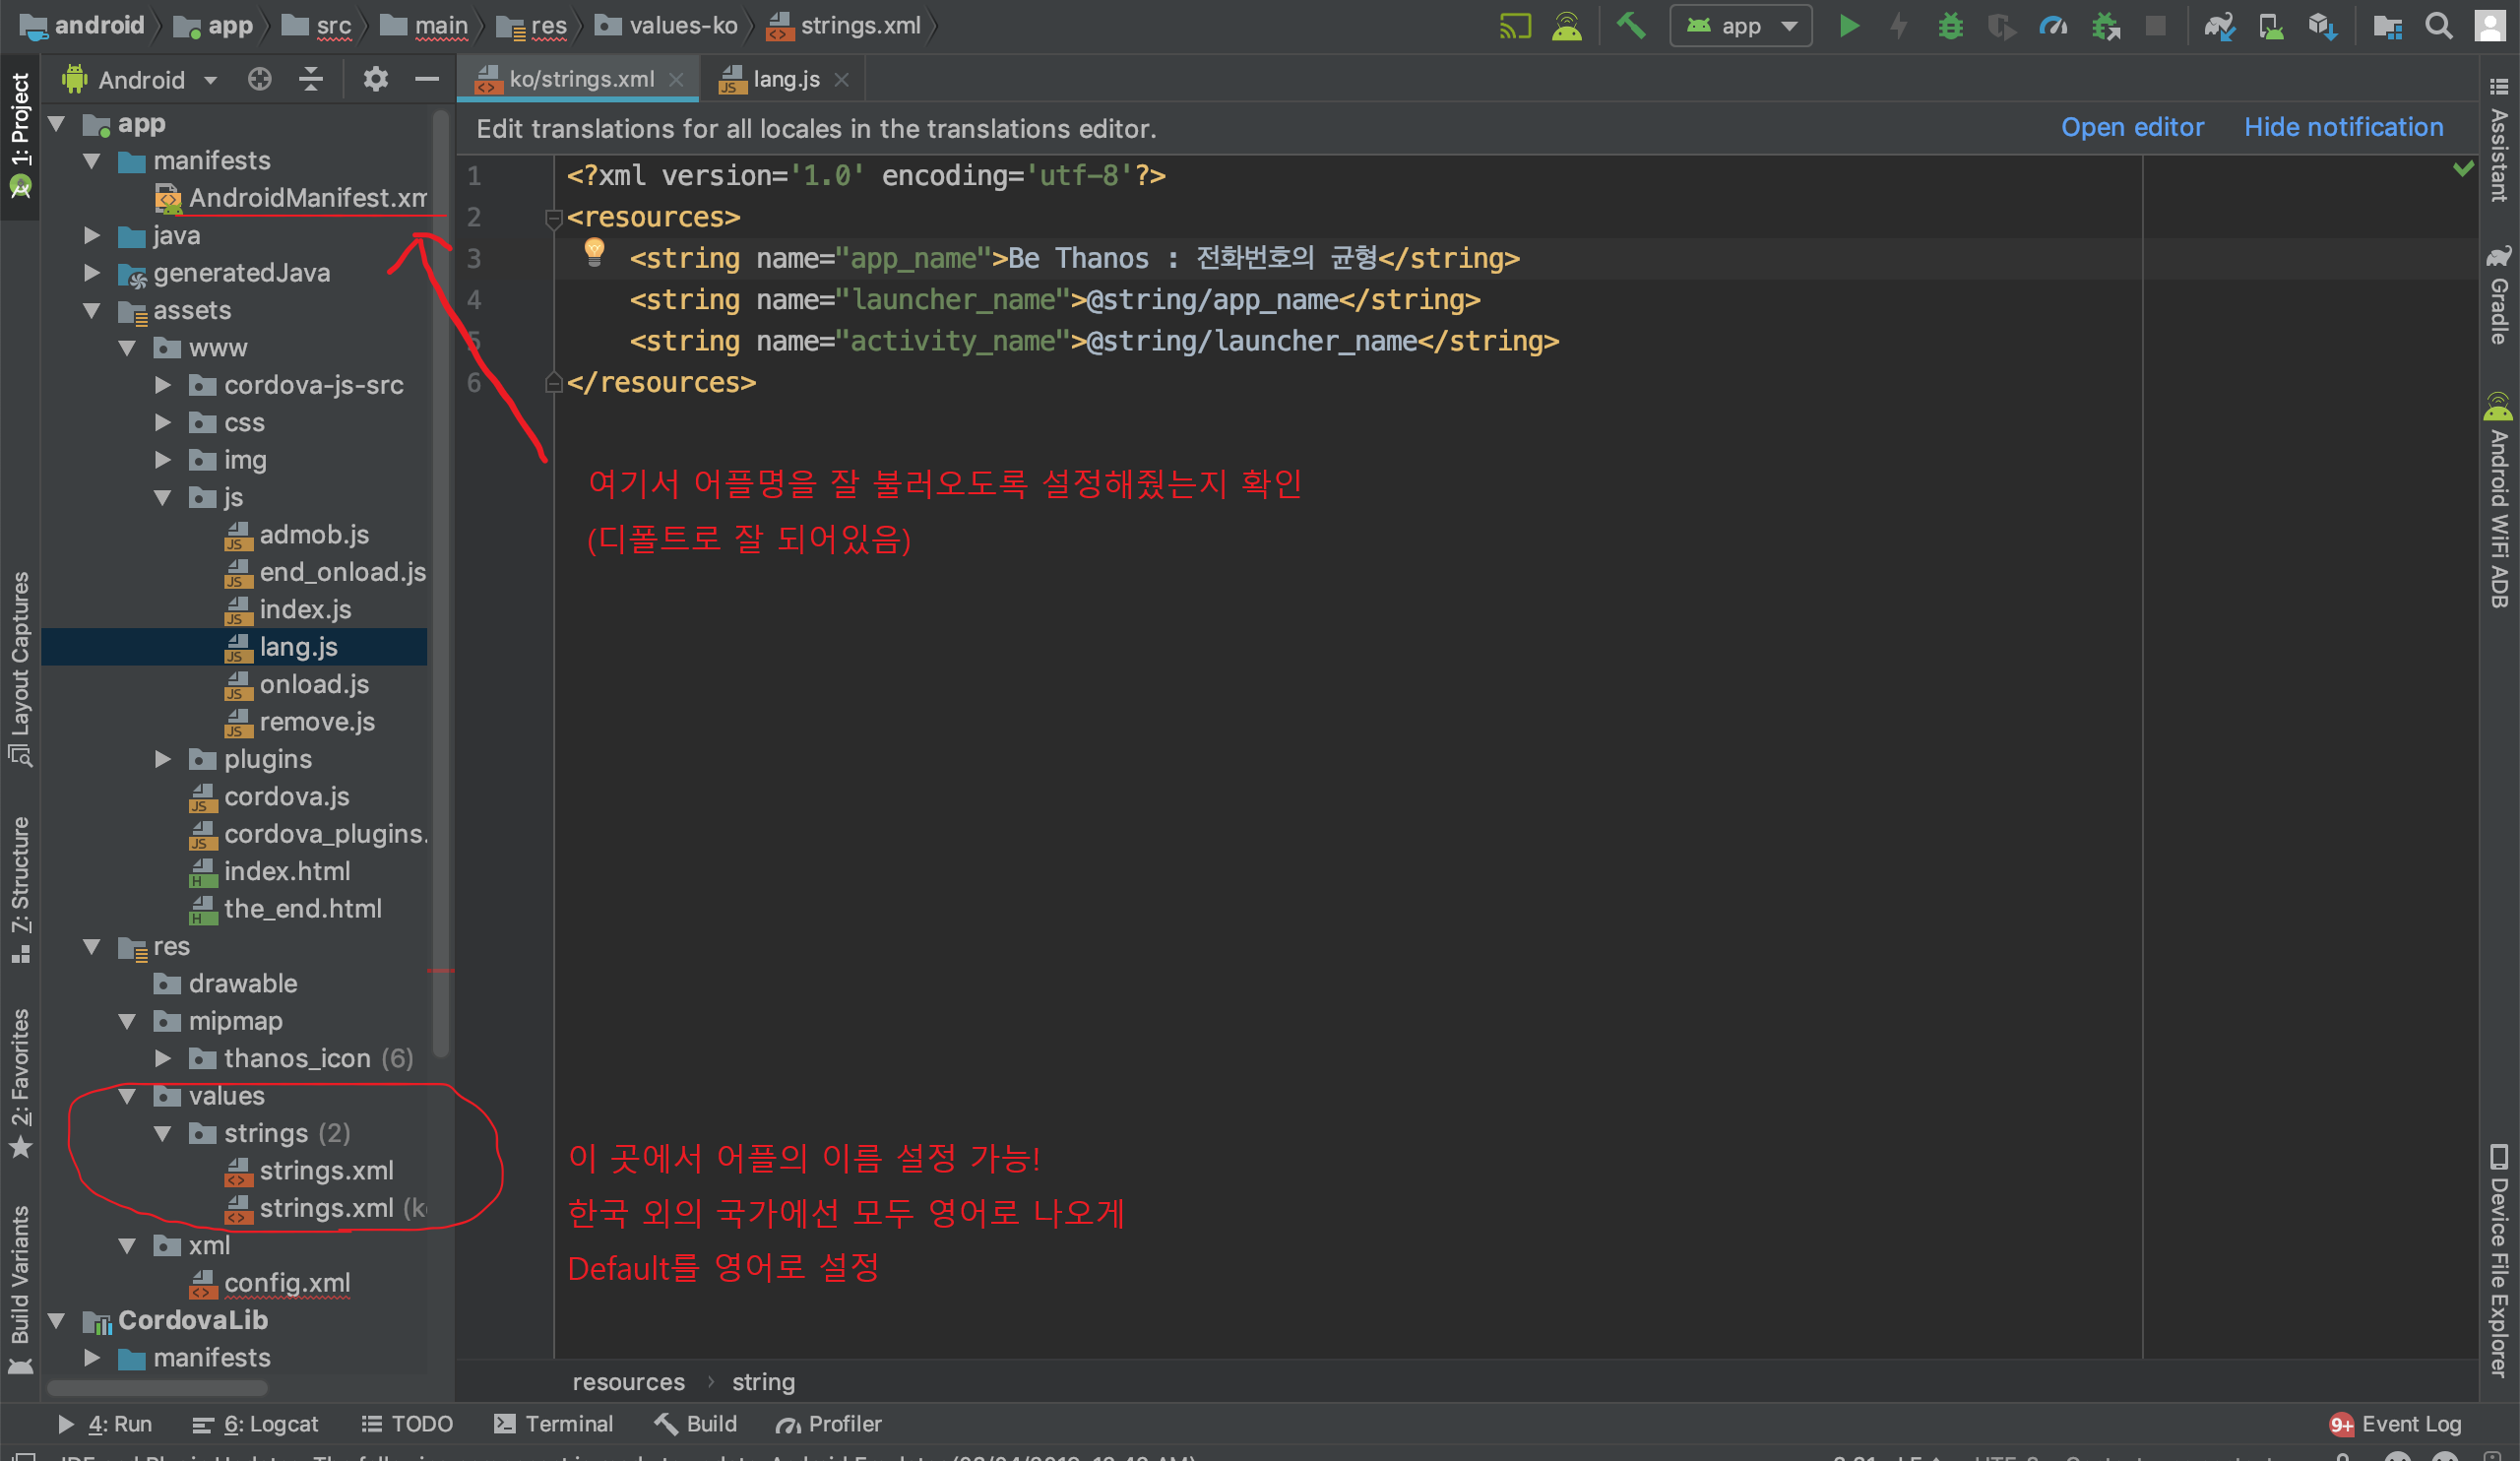This screenshot has width=2520, height=1461.
Task: Toggle Device File Explorer panel
Action: click(x=2498, y=1260)
